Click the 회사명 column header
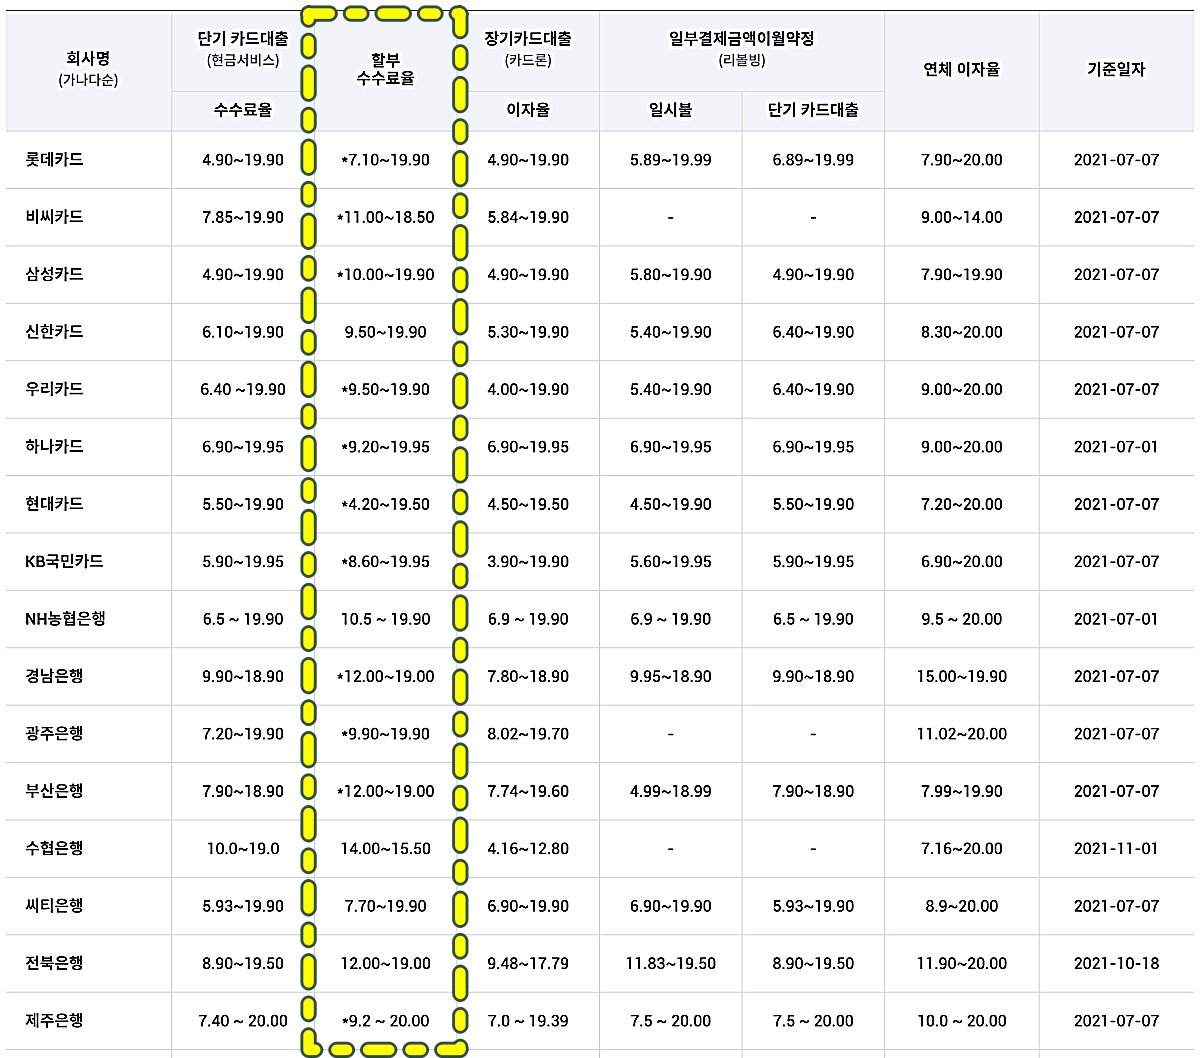The image size is (1200, 1058). (88, 69)
